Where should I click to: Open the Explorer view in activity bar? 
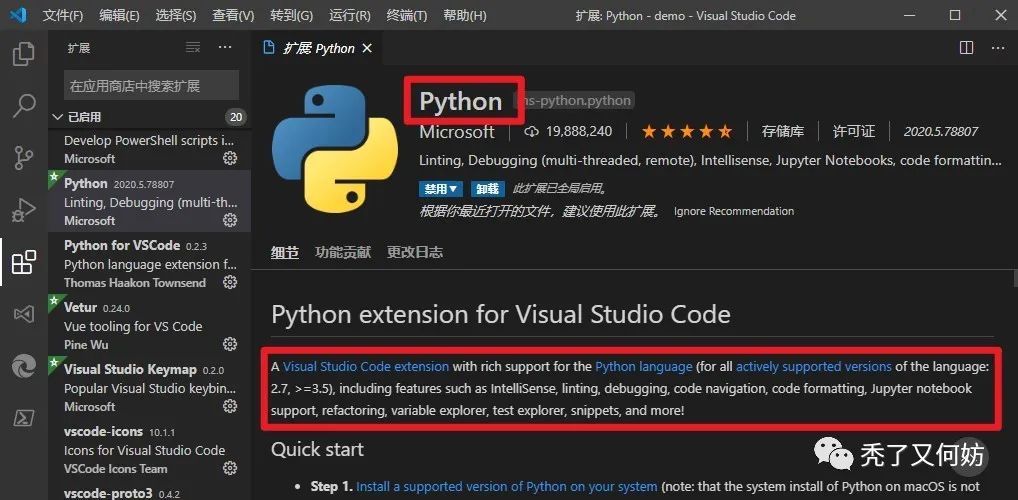(x=24, y=54)
